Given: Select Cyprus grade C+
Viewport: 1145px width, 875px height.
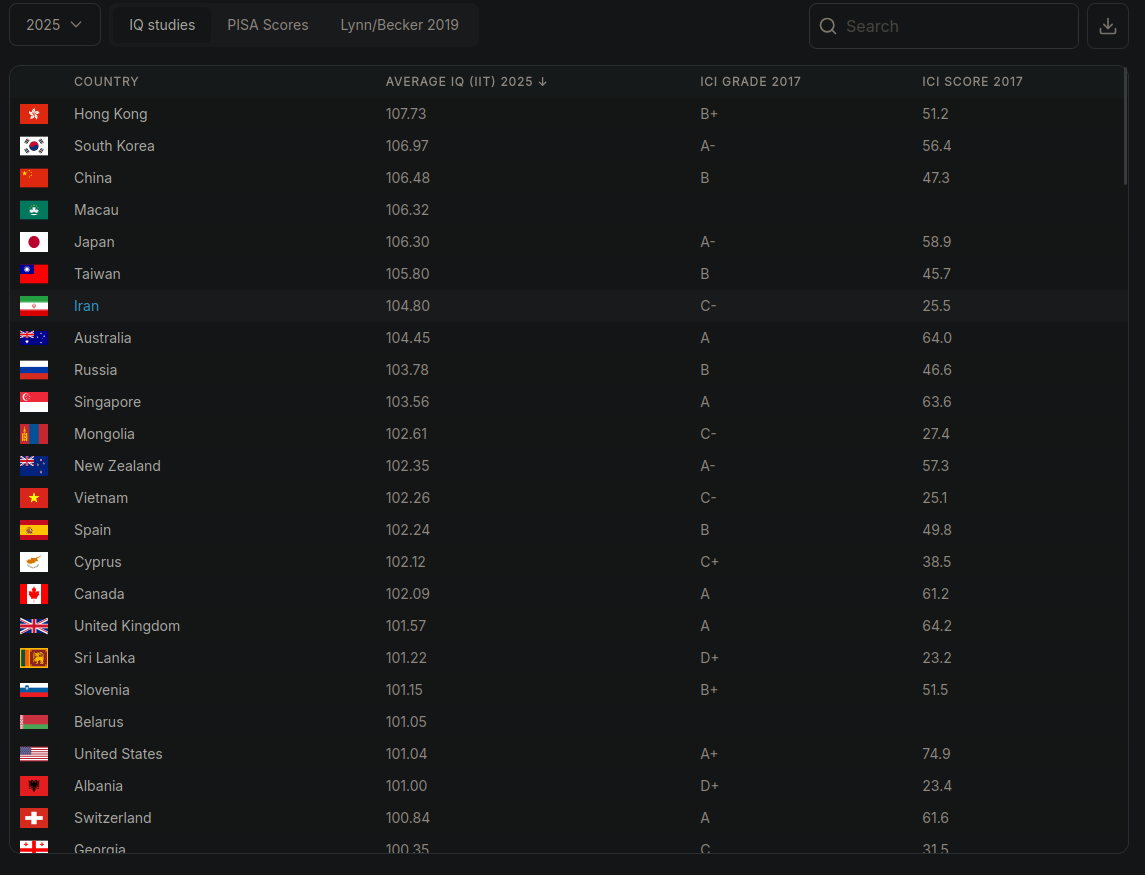Looking at the screenshot, I should (709, 562).
